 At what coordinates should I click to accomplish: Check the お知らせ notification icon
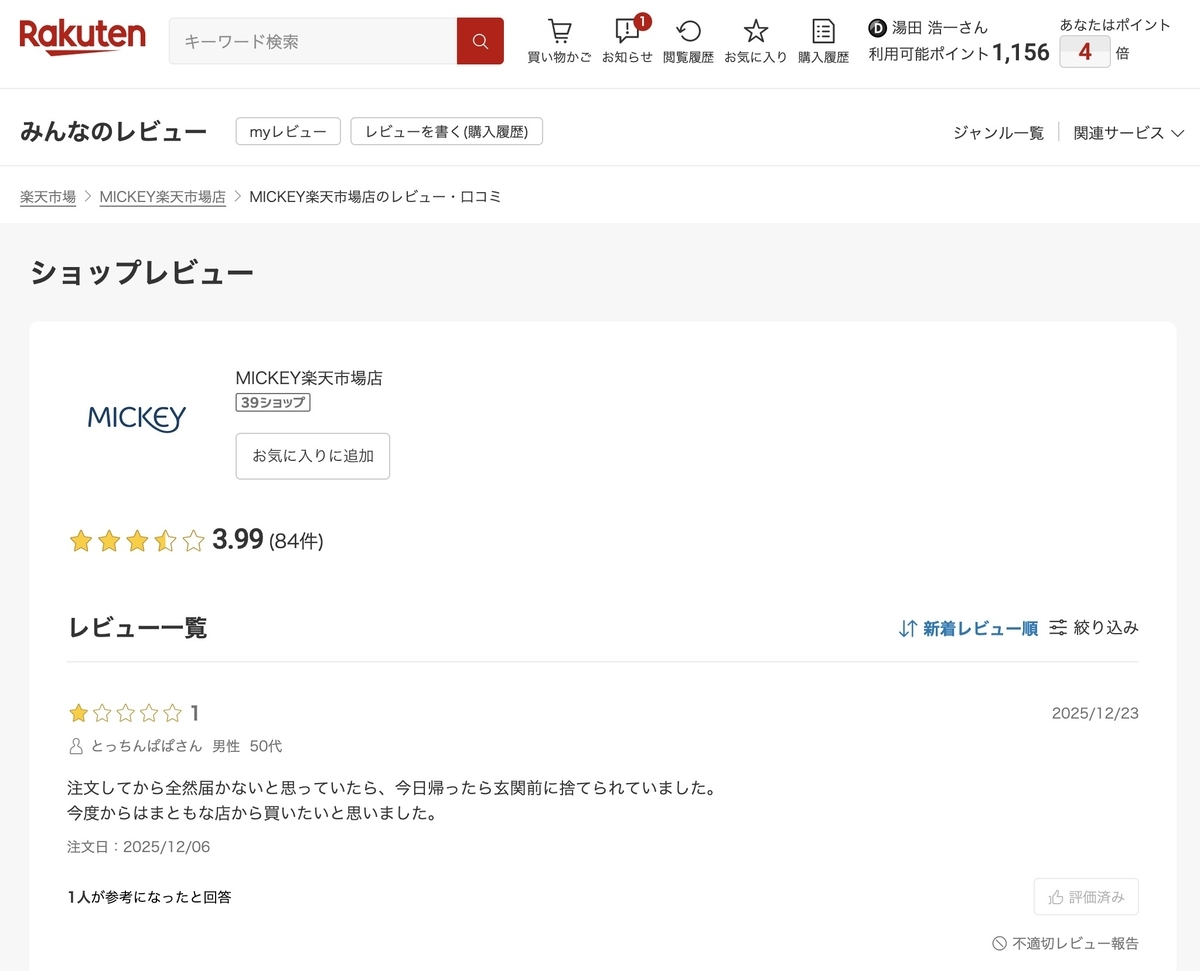(627, 31)
